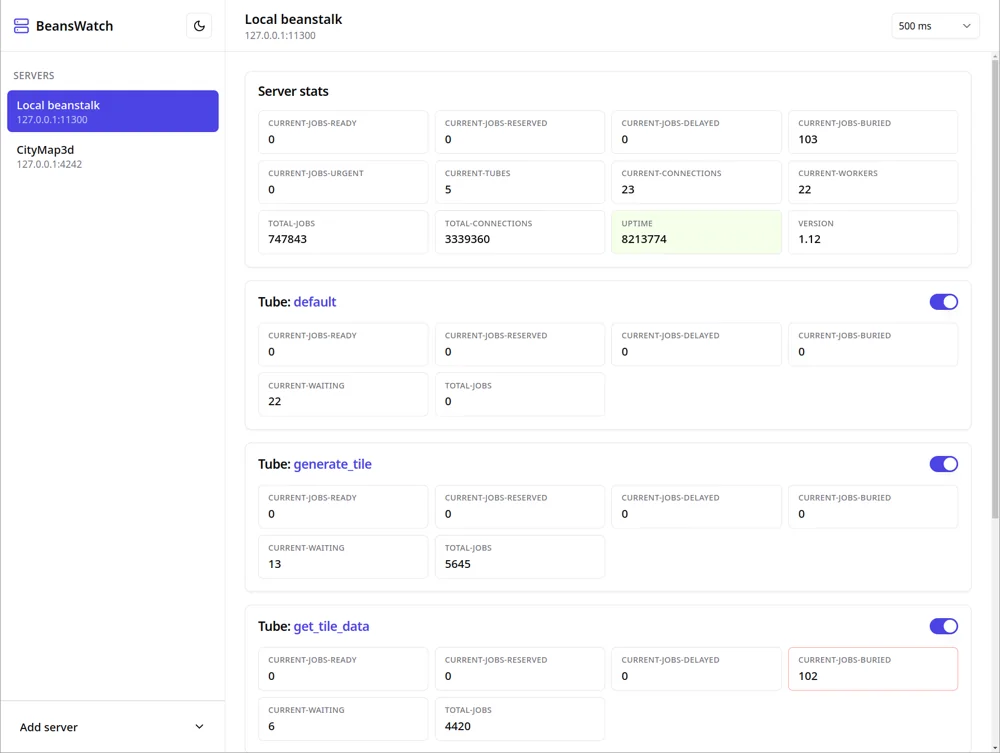Viewport: 1000px width, 753px height.
Task: Turn off the generate_tile tube switch
Action: click(943, 464)
